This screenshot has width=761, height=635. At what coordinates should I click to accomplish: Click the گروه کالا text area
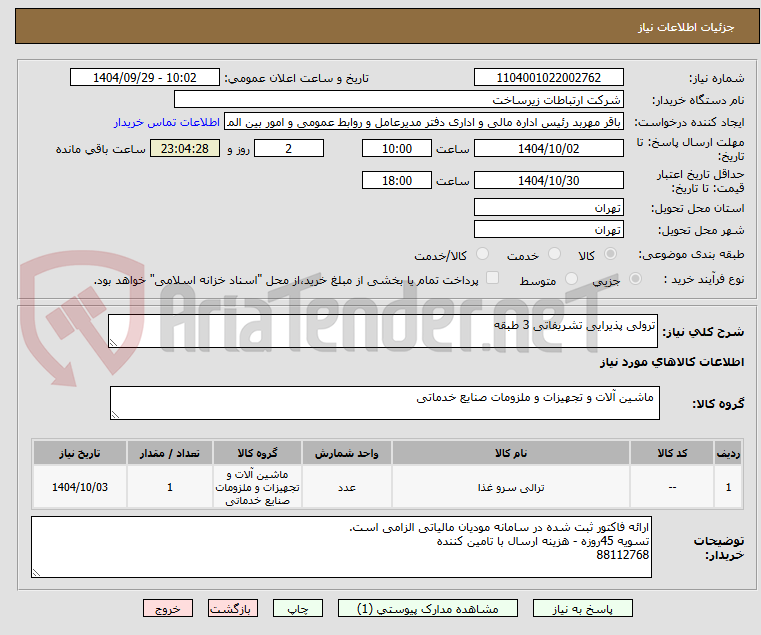click(385, 402)
